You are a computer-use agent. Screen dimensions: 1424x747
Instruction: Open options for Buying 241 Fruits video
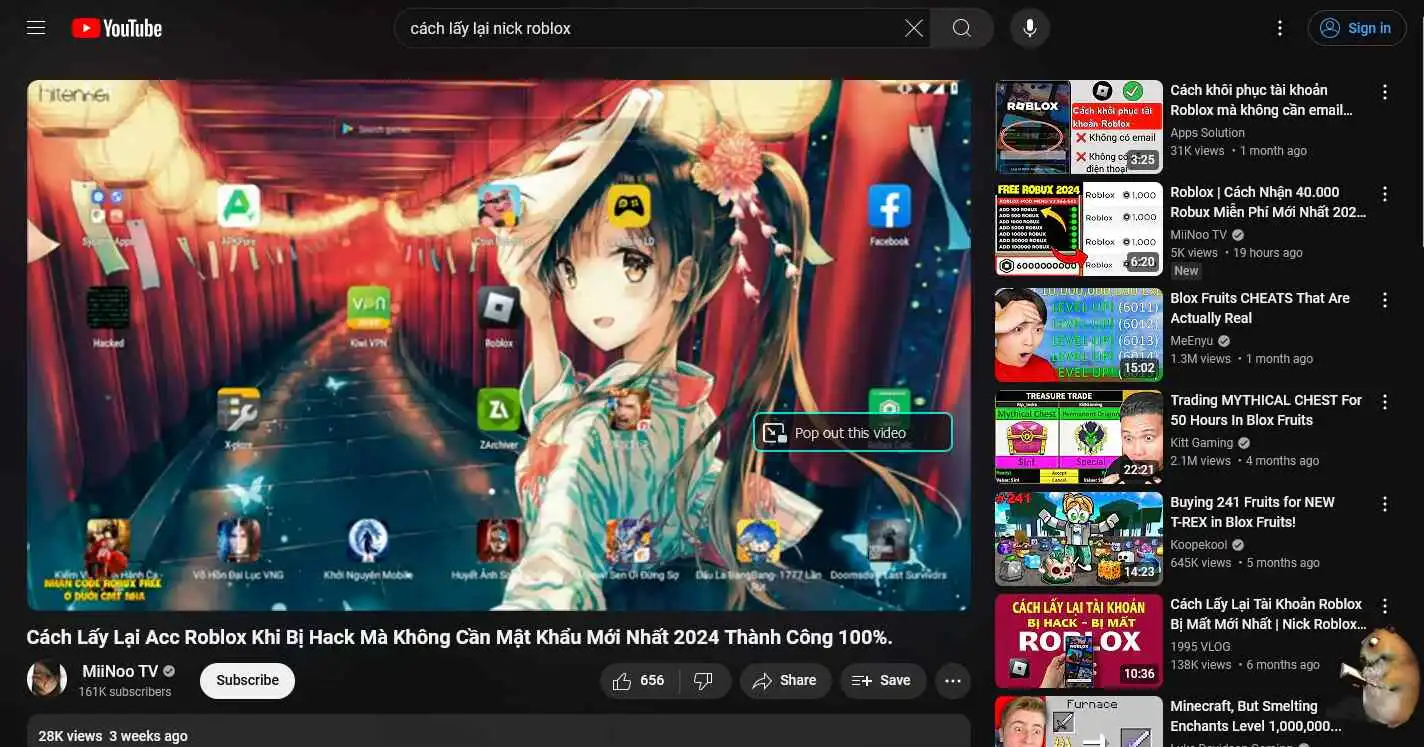[x=1385, y=504]
